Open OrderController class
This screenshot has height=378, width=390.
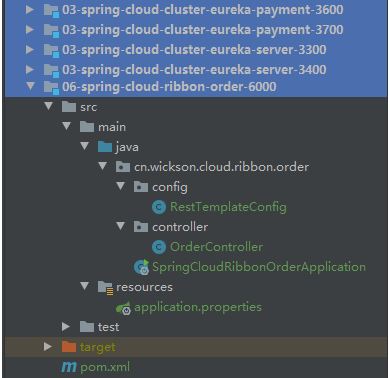[217, 247]
